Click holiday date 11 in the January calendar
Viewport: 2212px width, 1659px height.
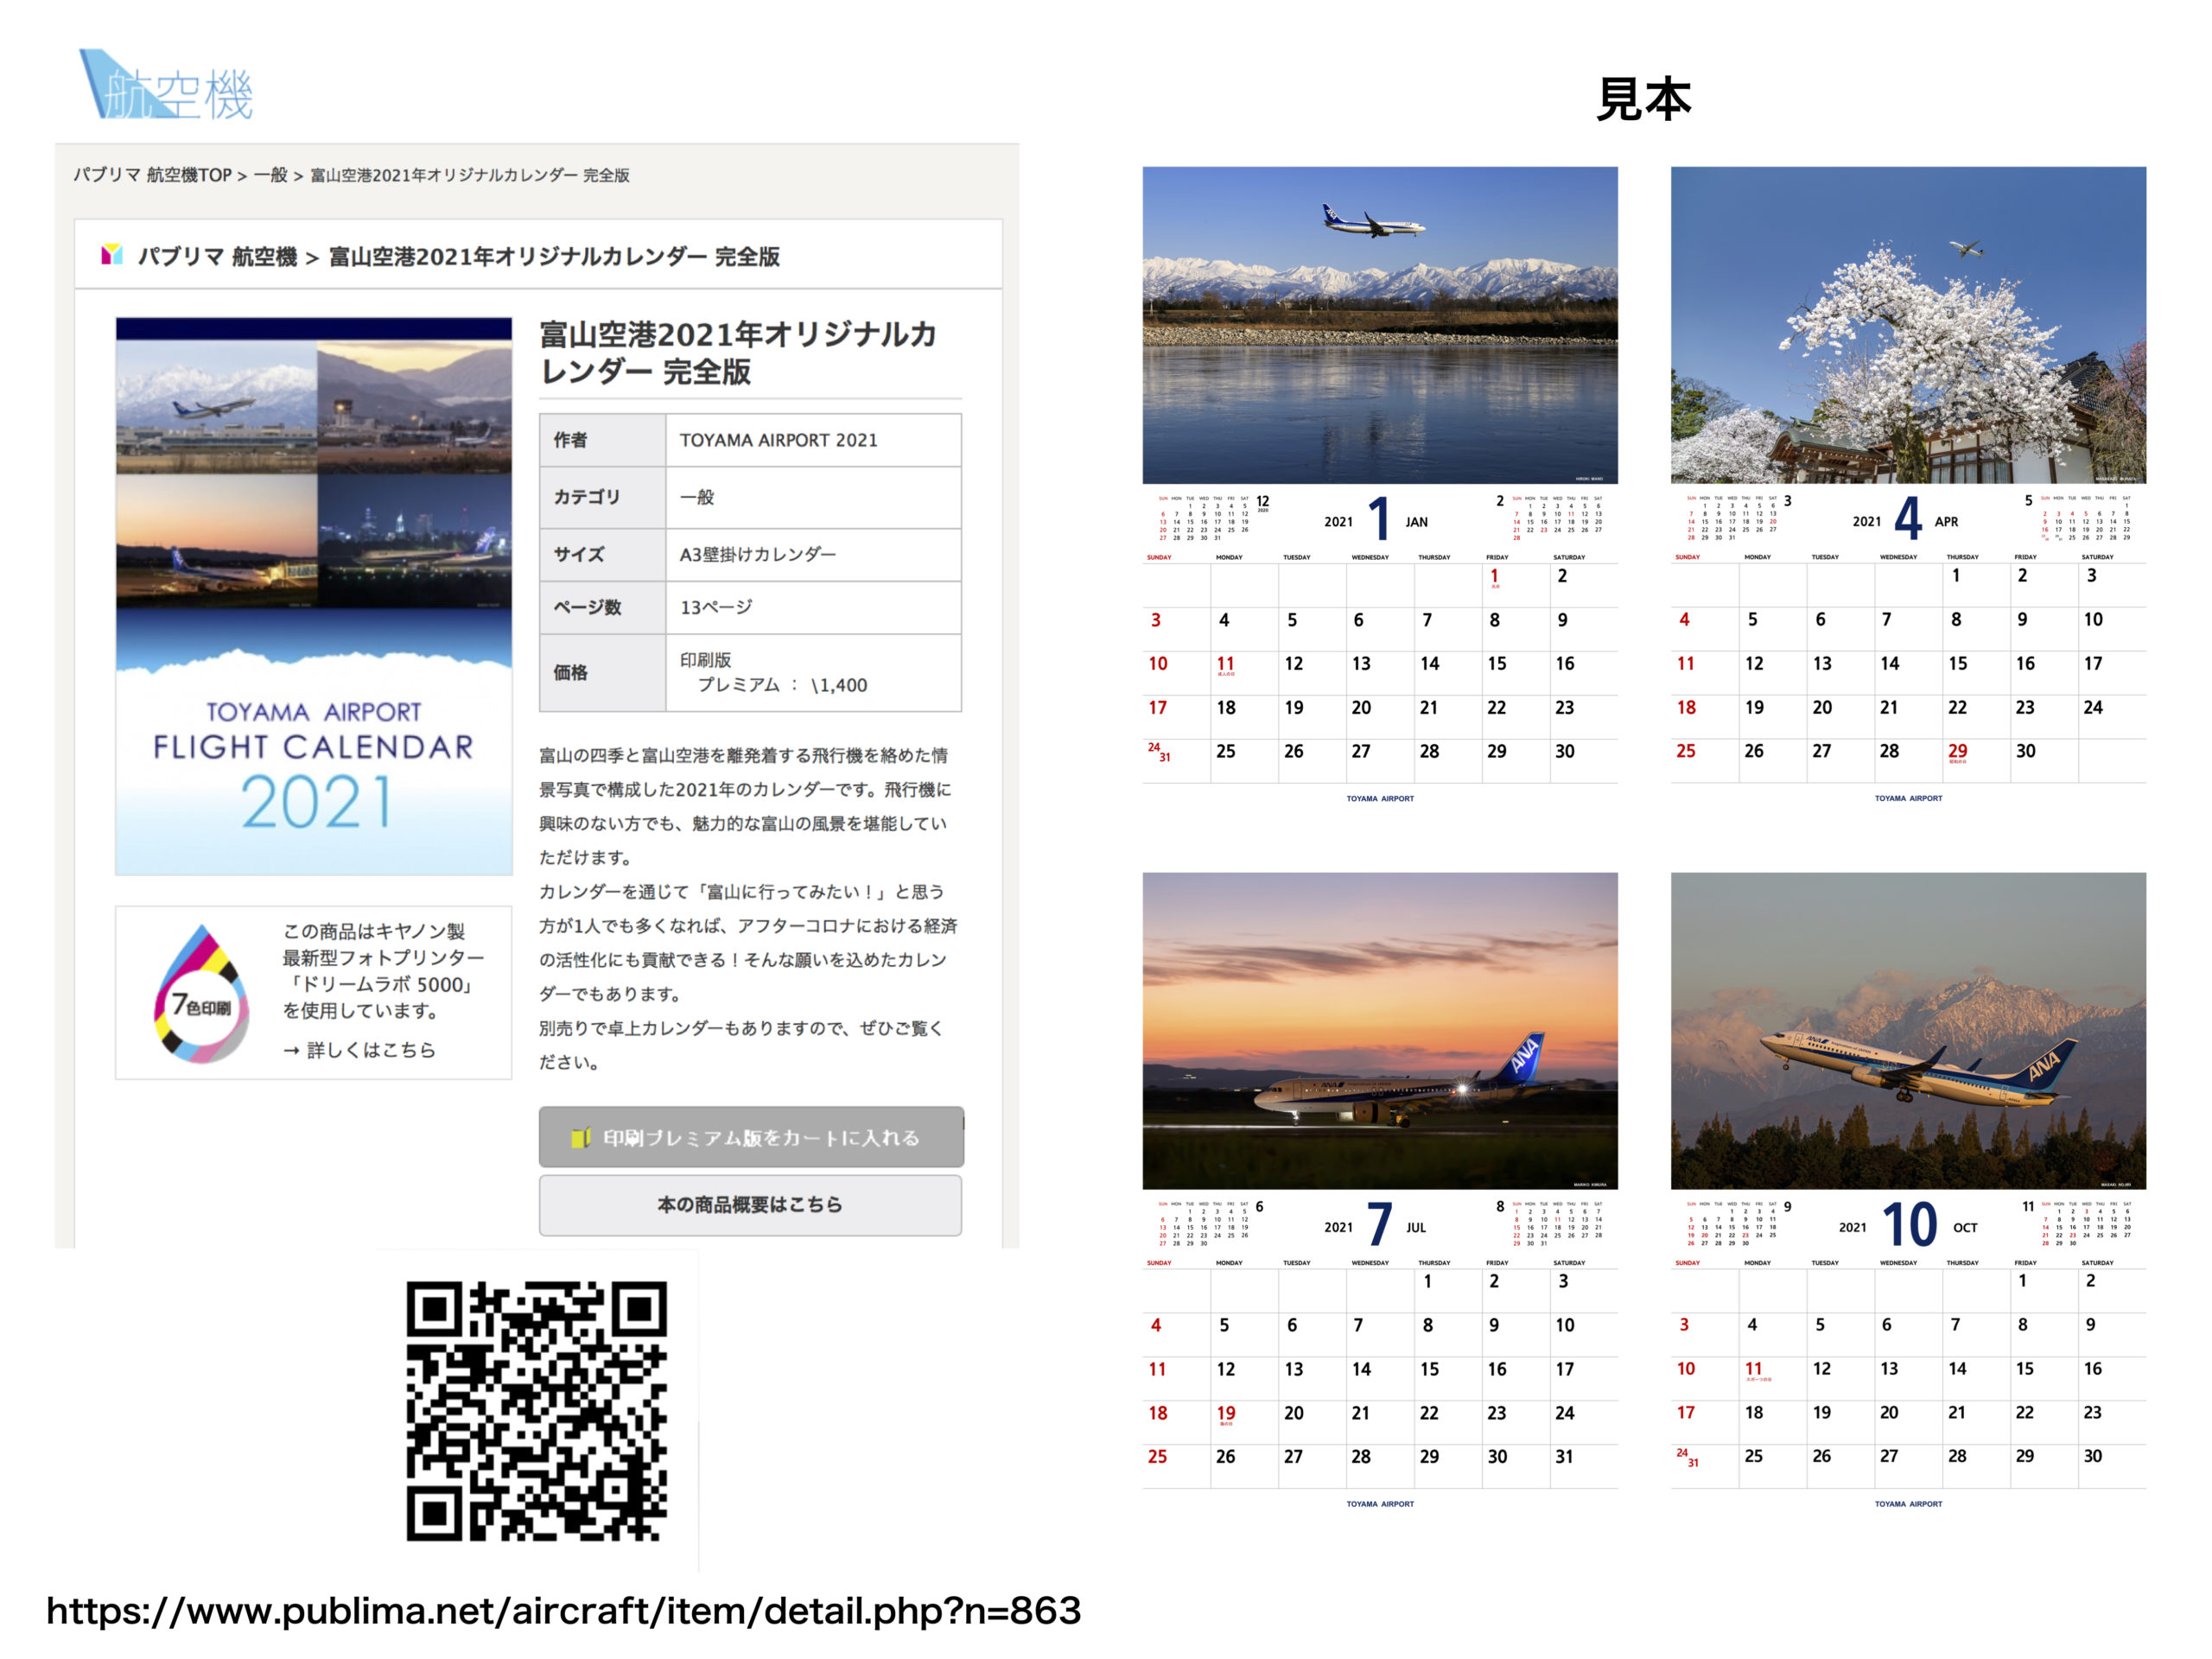(x=1225, y=665)
